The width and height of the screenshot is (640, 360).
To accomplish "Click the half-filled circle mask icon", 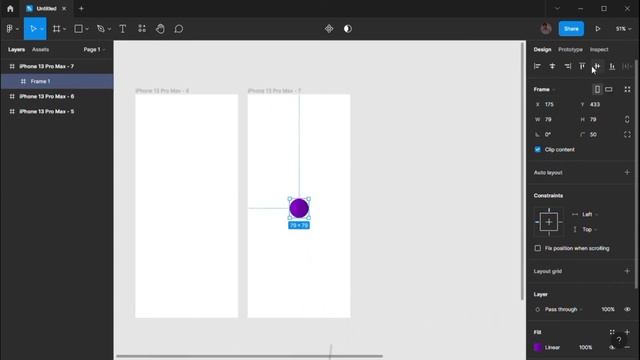I will (348, 29).
